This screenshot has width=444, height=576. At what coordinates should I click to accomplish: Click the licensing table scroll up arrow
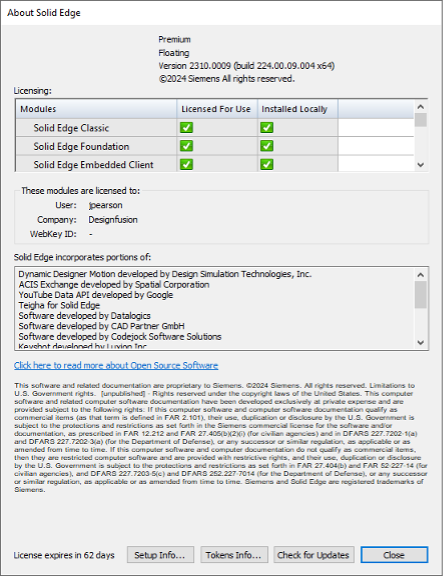(x=421, y=107)
